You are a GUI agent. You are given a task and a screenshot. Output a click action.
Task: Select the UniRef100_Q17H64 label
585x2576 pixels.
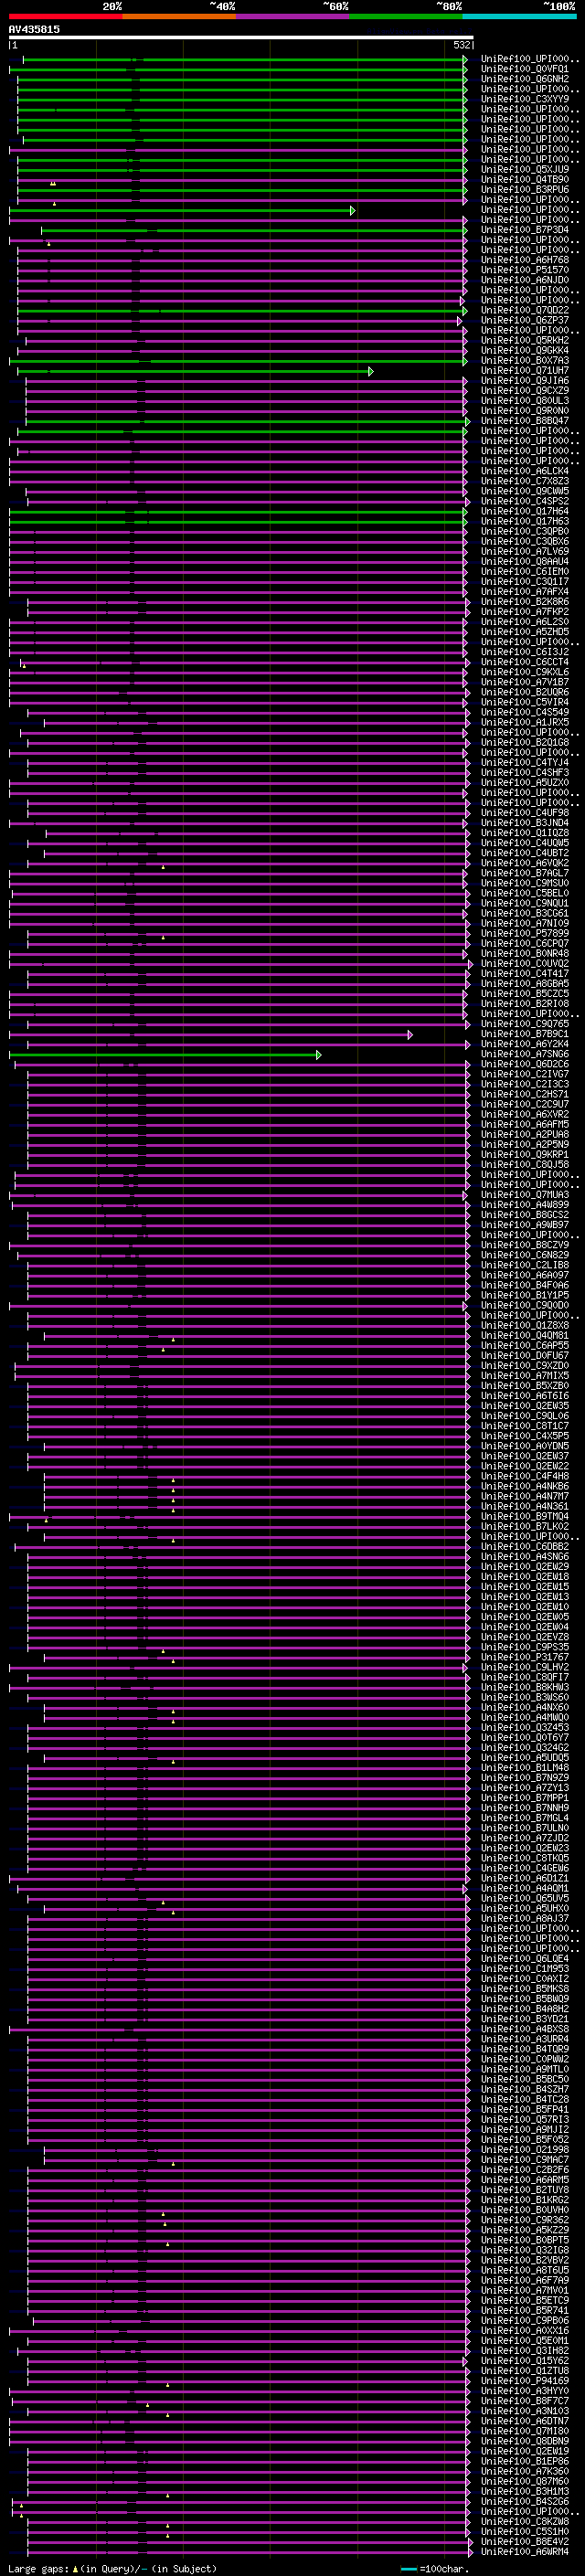pos(525,512)
